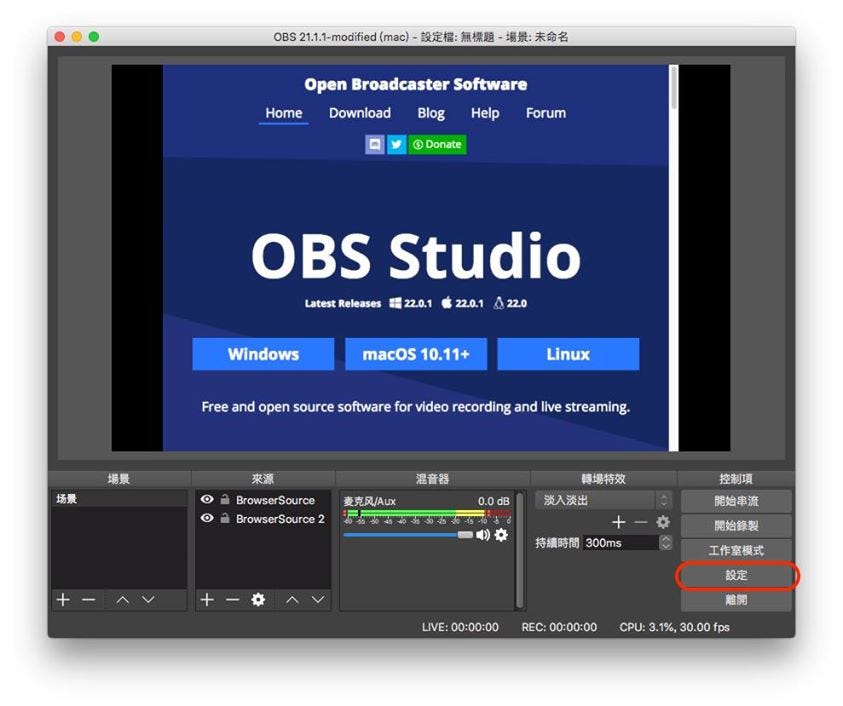Click the Twitter icon in preview

396,144
